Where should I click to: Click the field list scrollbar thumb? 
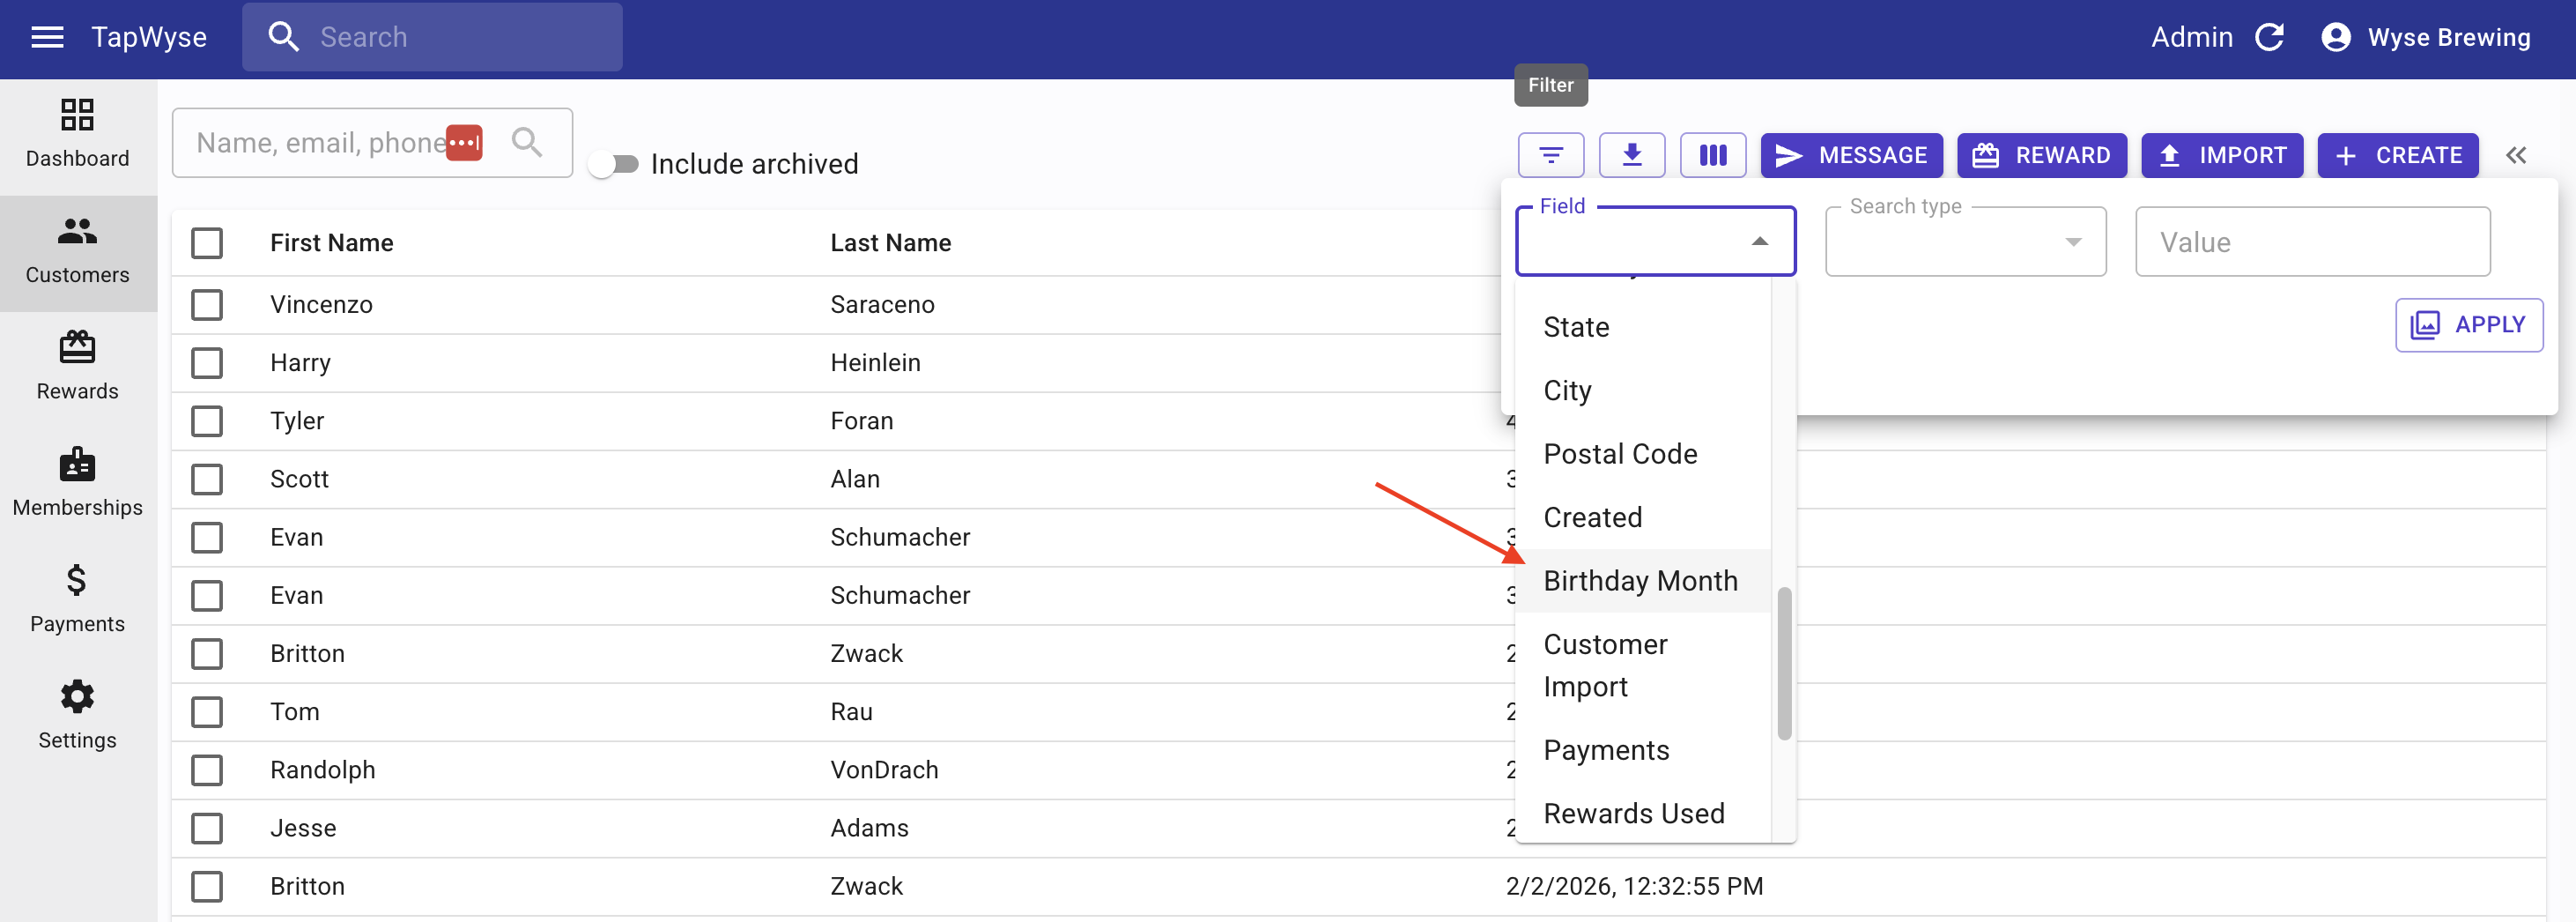coord(1783,663)
